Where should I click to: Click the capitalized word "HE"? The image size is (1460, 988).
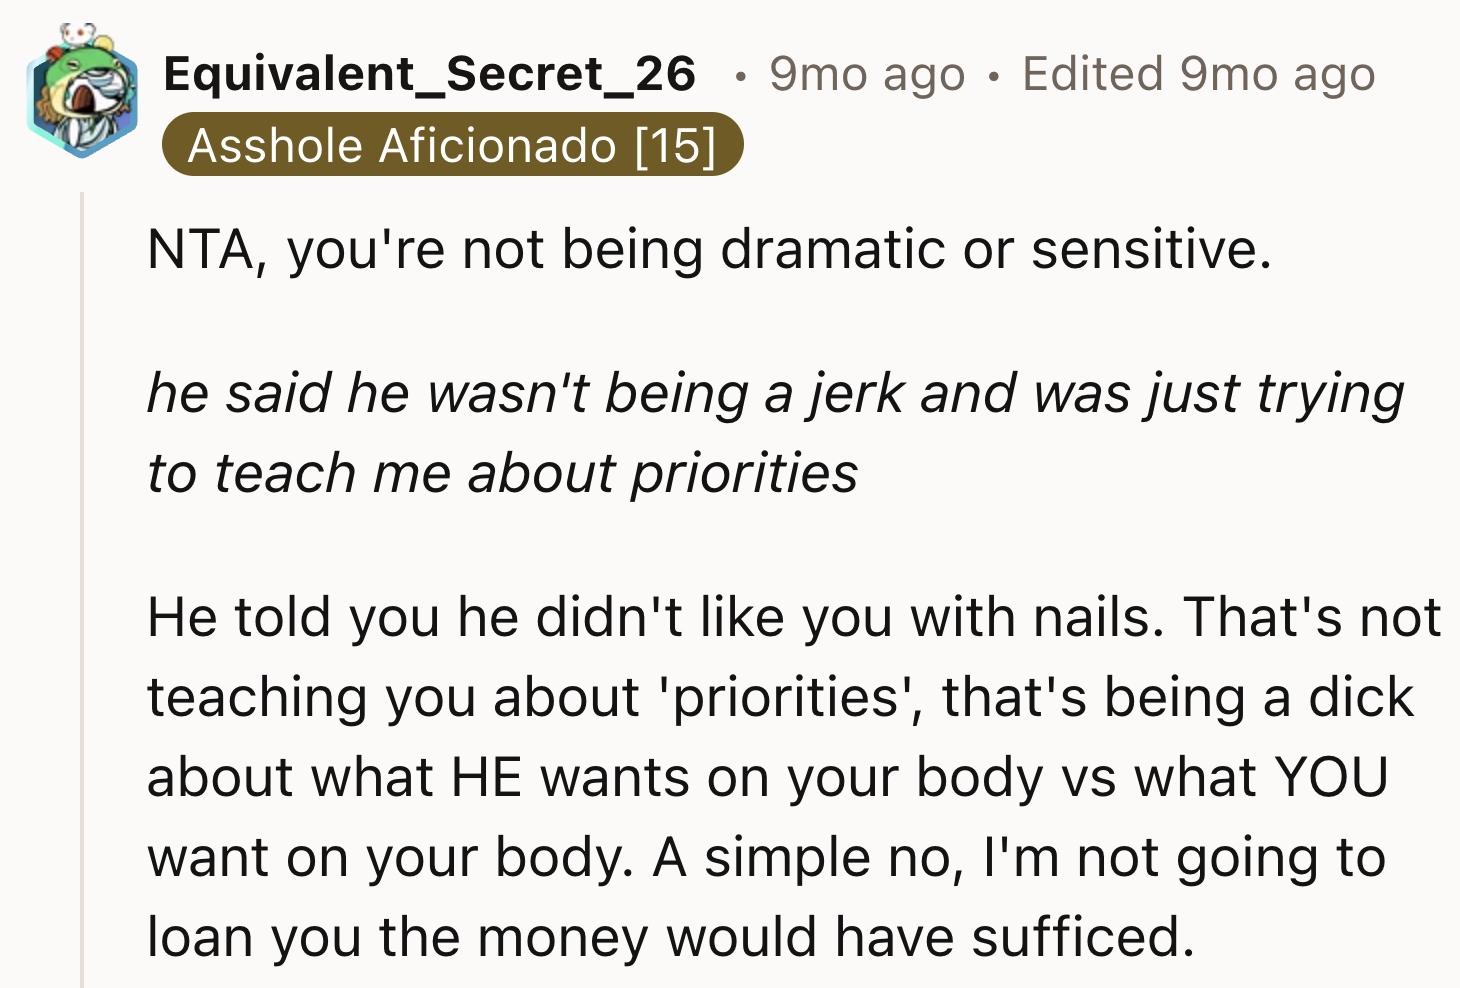[486, 777]
